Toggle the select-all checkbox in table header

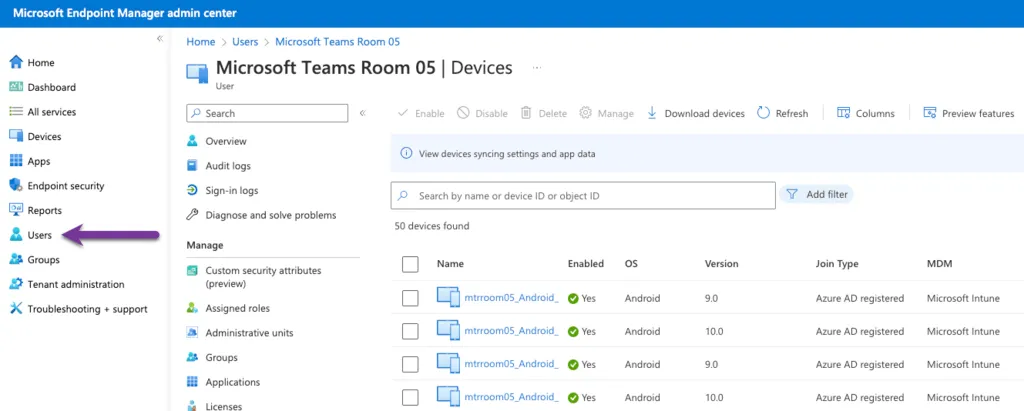tap(410, 264)
